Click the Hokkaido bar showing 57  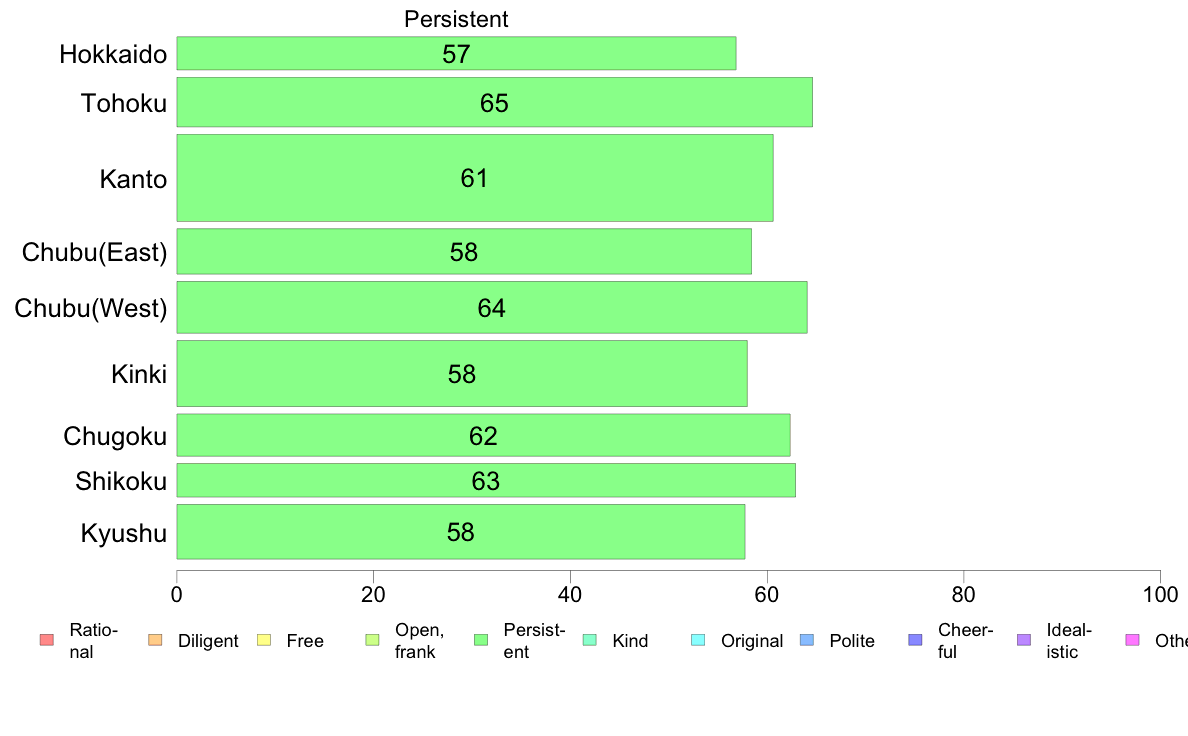(456, 53)
